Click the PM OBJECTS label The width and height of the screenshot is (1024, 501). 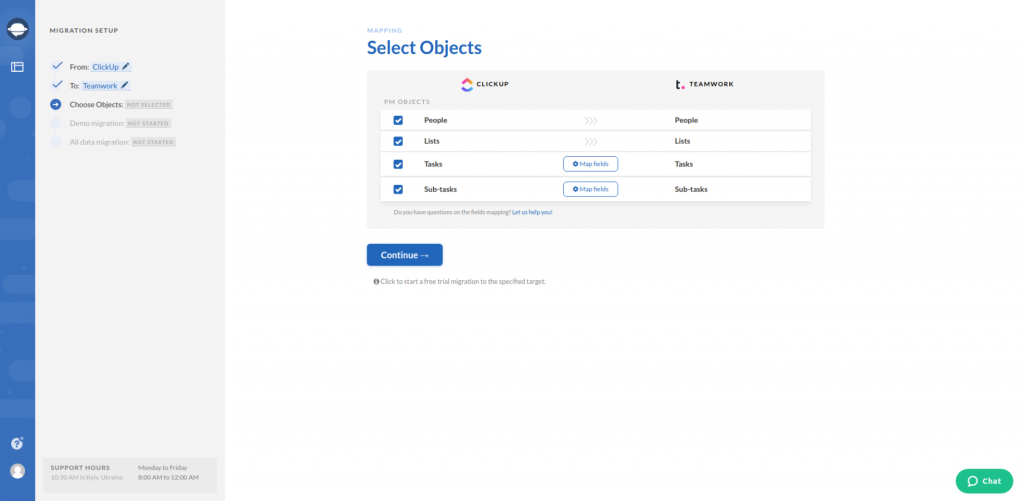coord(407,102)
